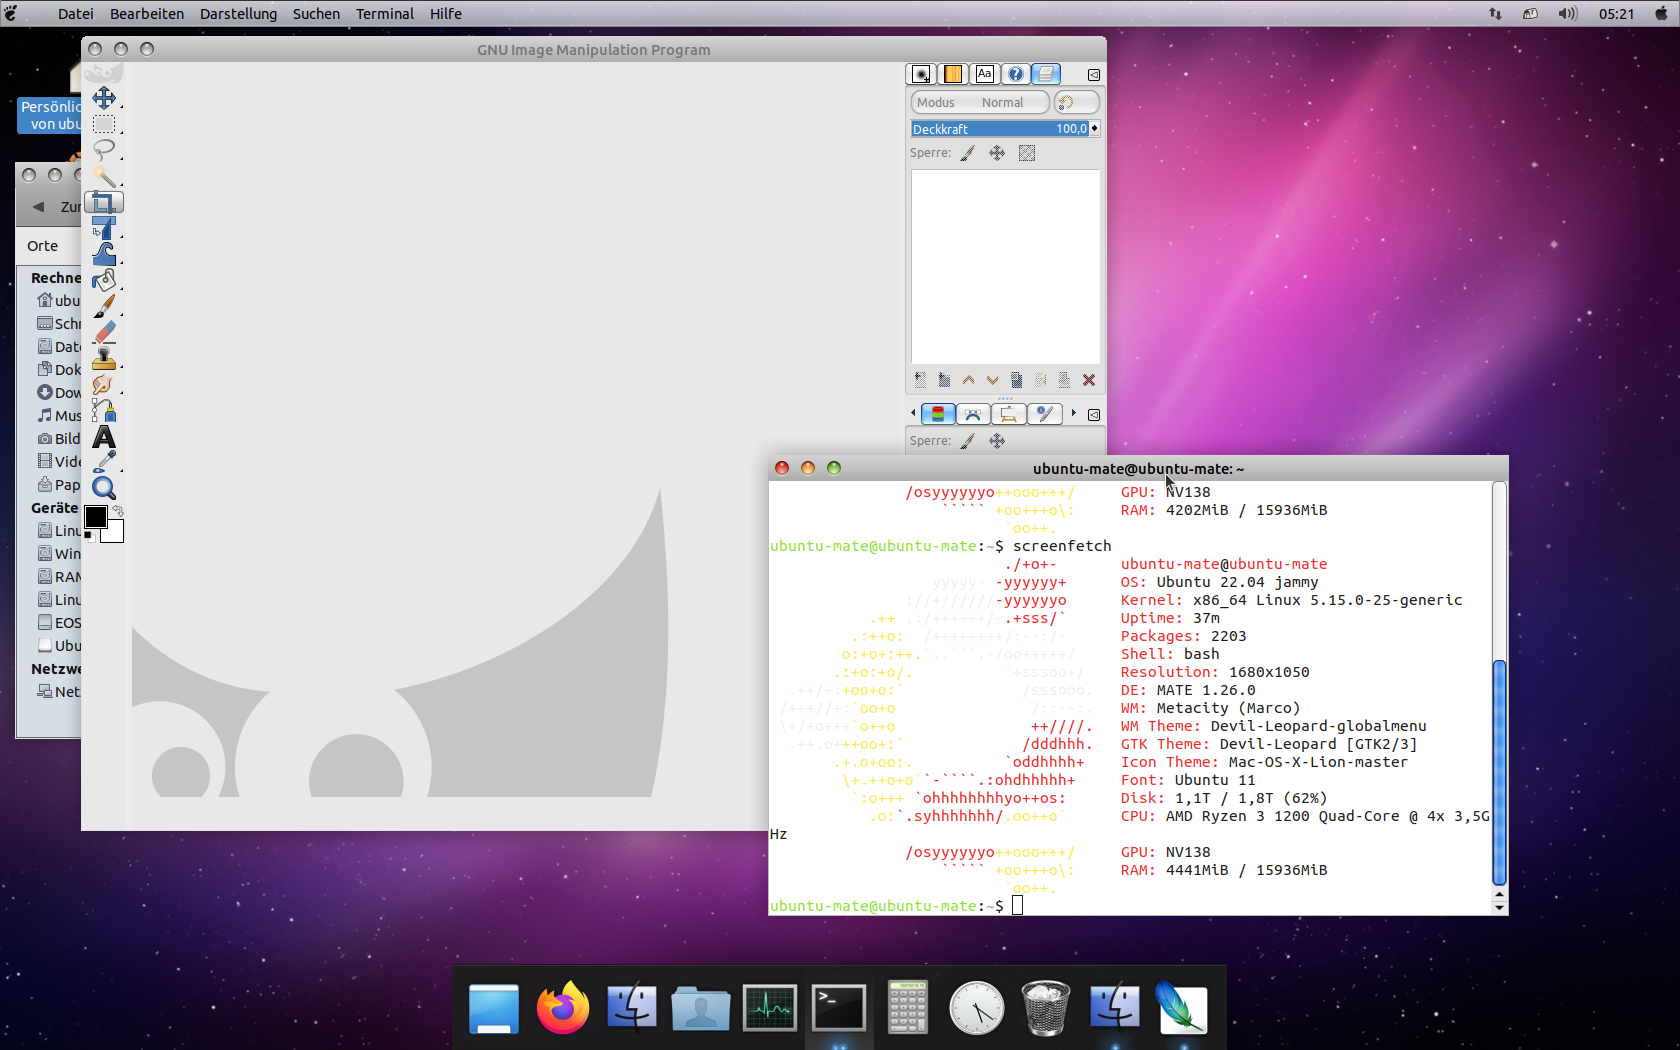The height and width of the screenshot is (1050, 1680).
Task: Open the Layers dock tab configuration menu
Action: point(1094,75)
